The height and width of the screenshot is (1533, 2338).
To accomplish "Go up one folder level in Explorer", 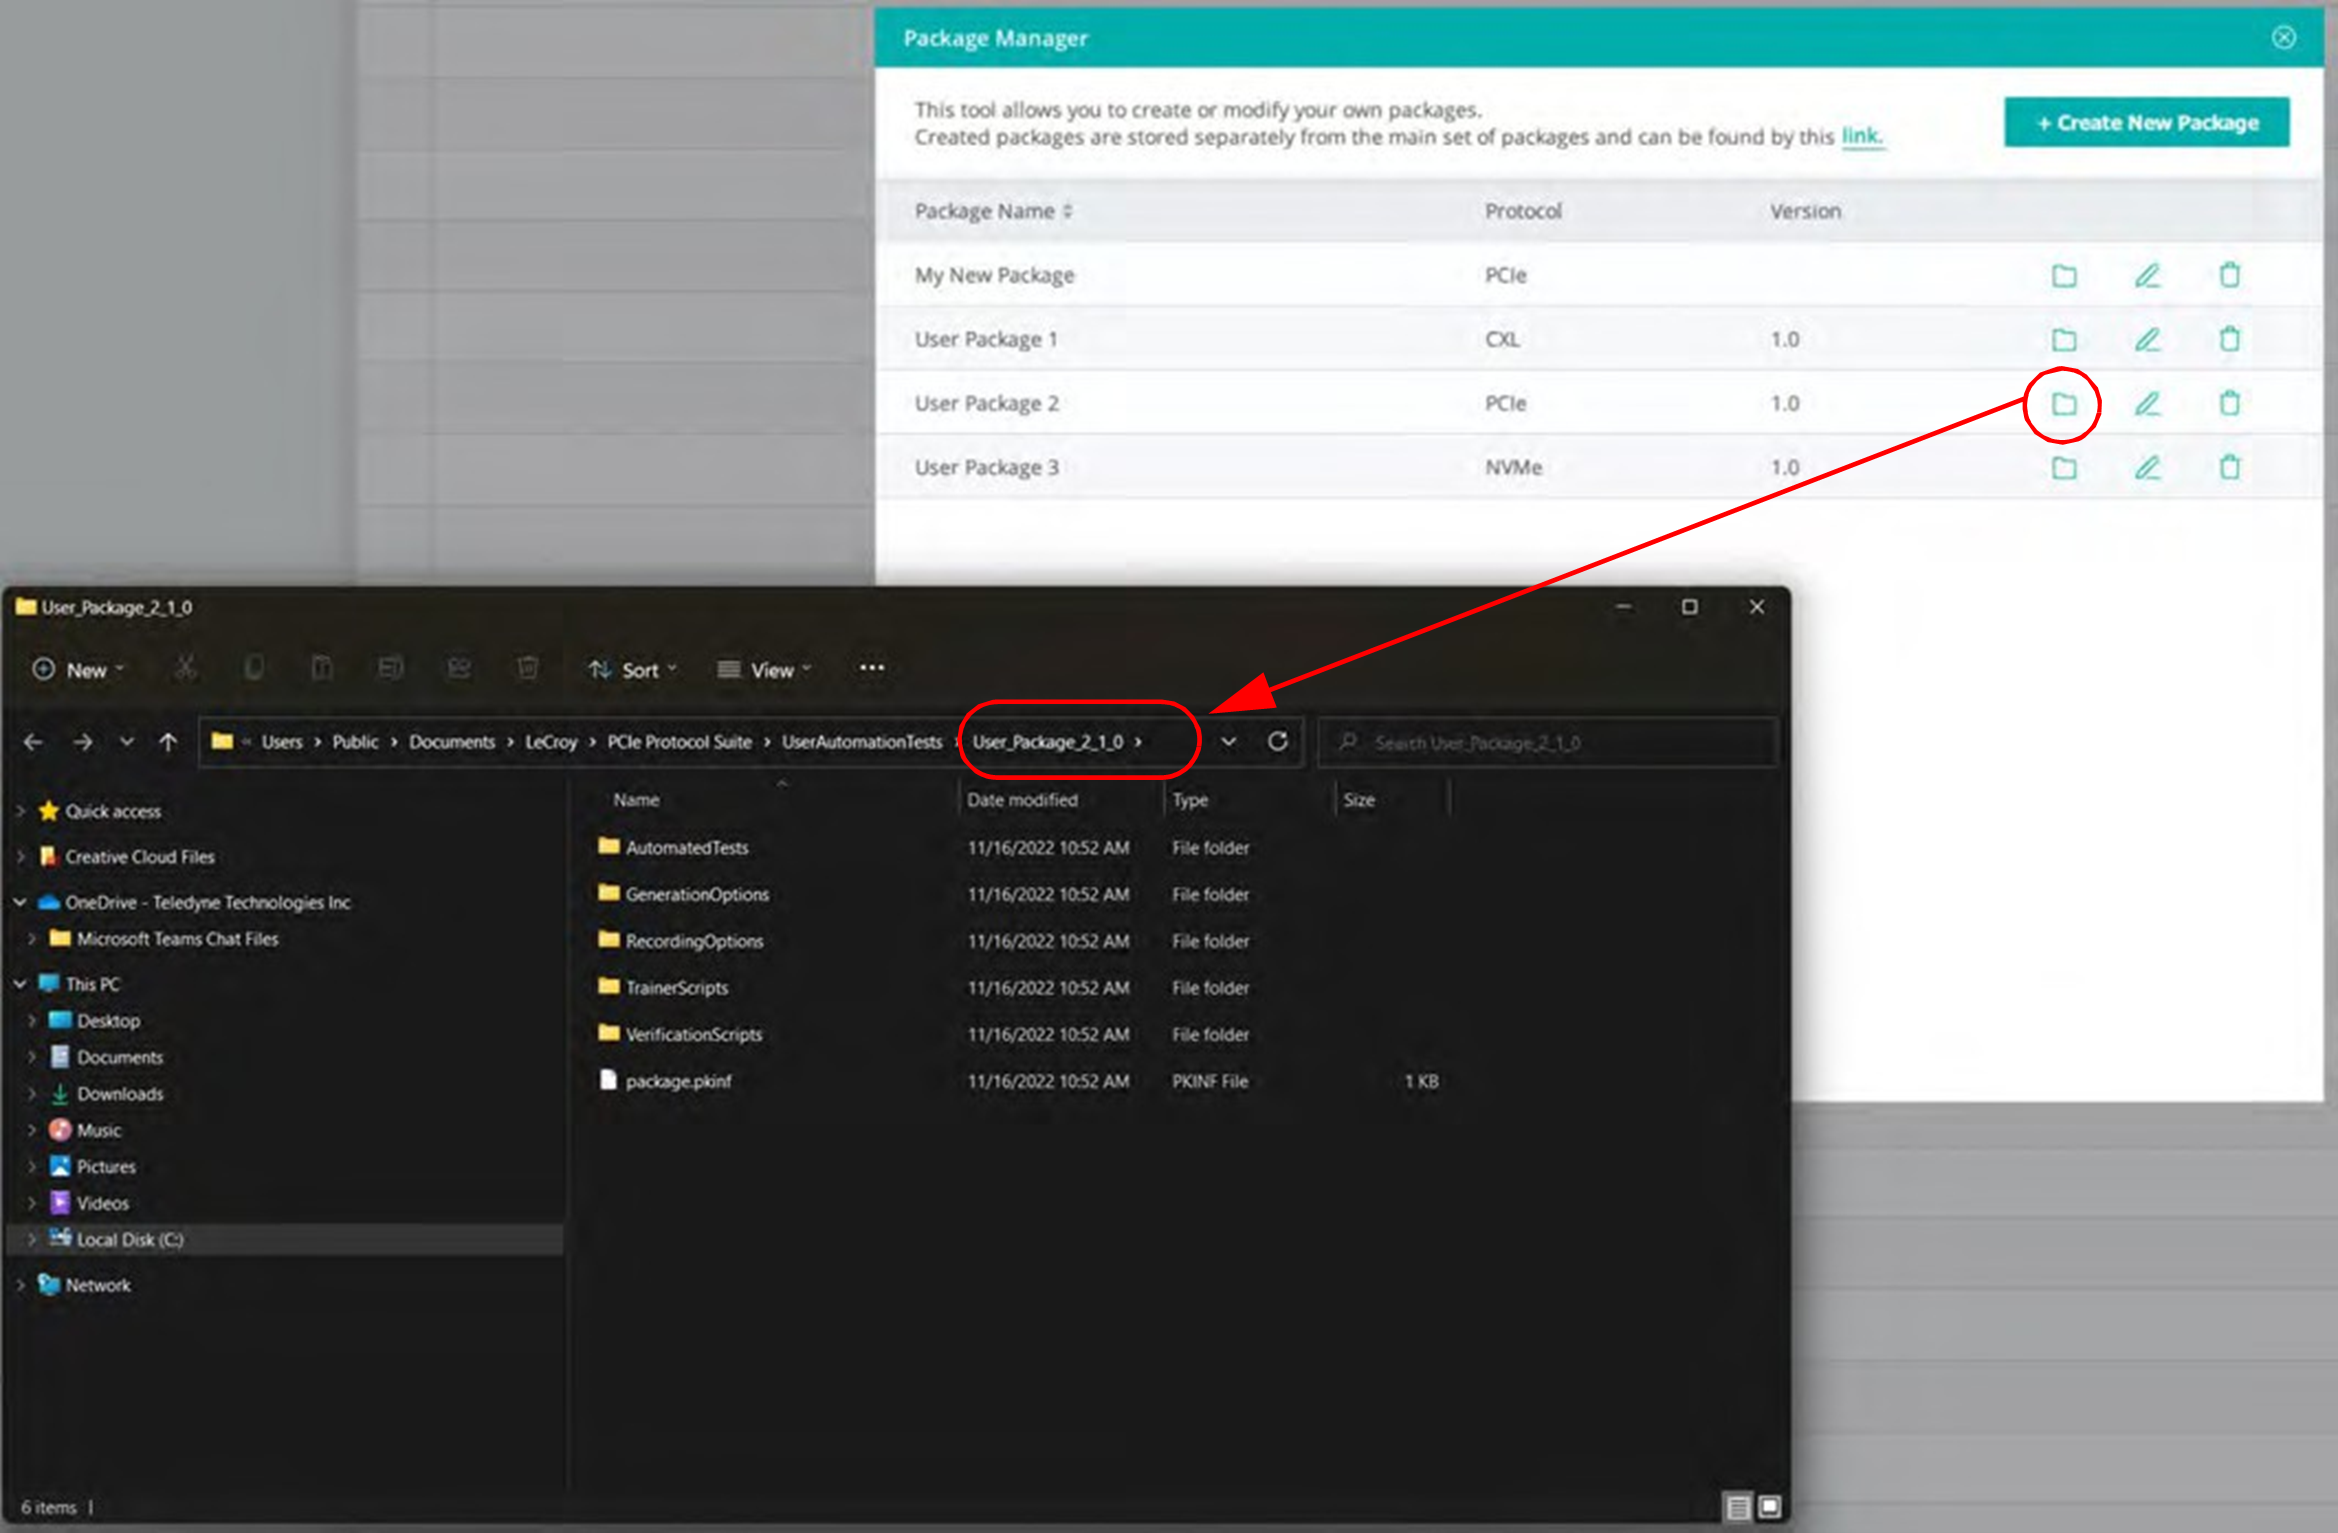I will 168,742.
